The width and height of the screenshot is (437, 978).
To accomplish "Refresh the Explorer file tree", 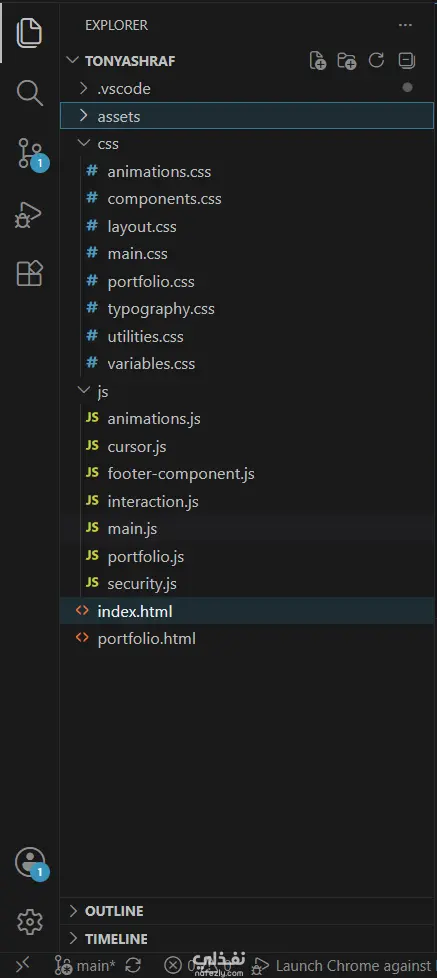I will [376, 61].
